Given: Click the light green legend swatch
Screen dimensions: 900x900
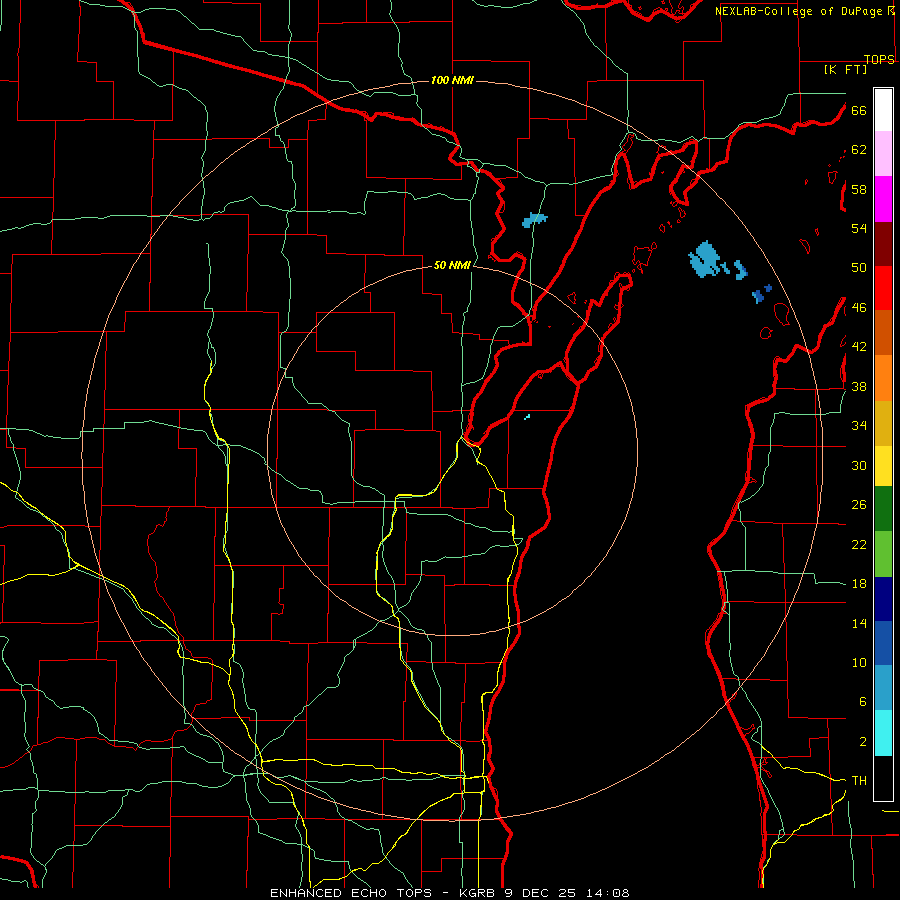Looking at the screenshot, I should (883, 554).
